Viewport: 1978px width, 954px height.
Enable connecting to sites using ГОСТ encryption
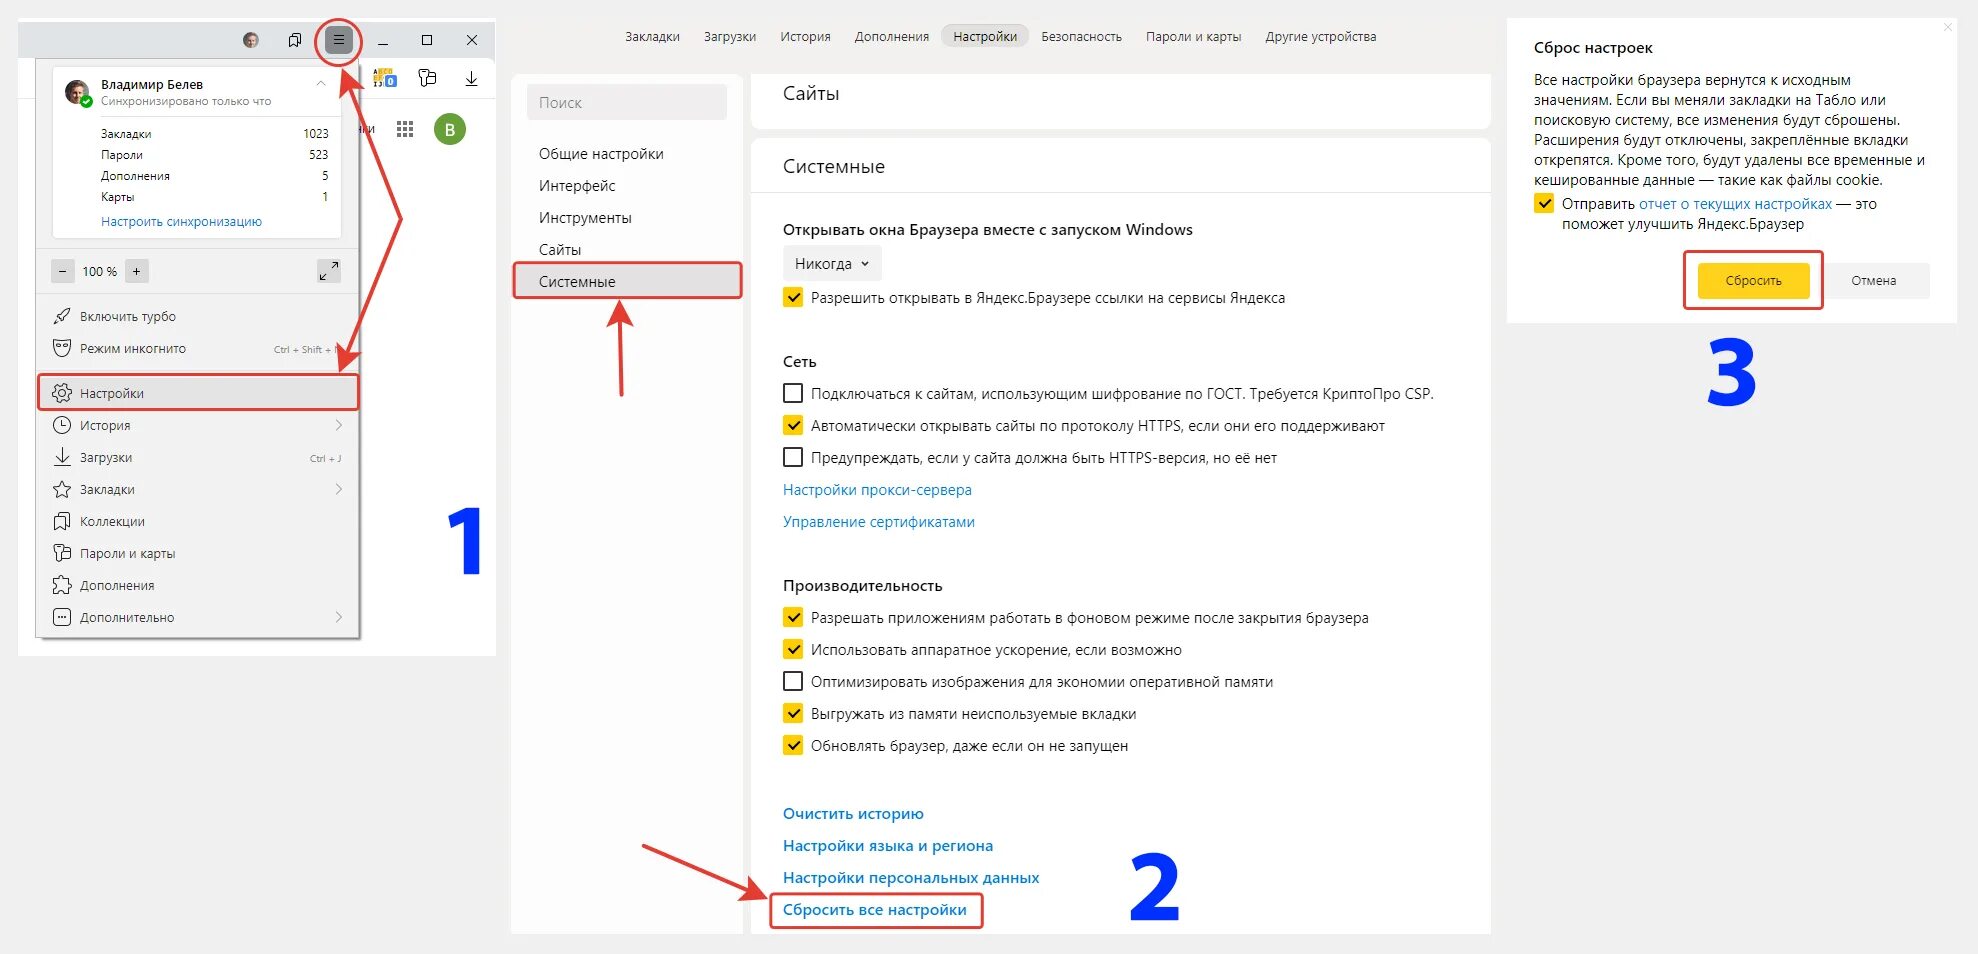coord(793,393)
